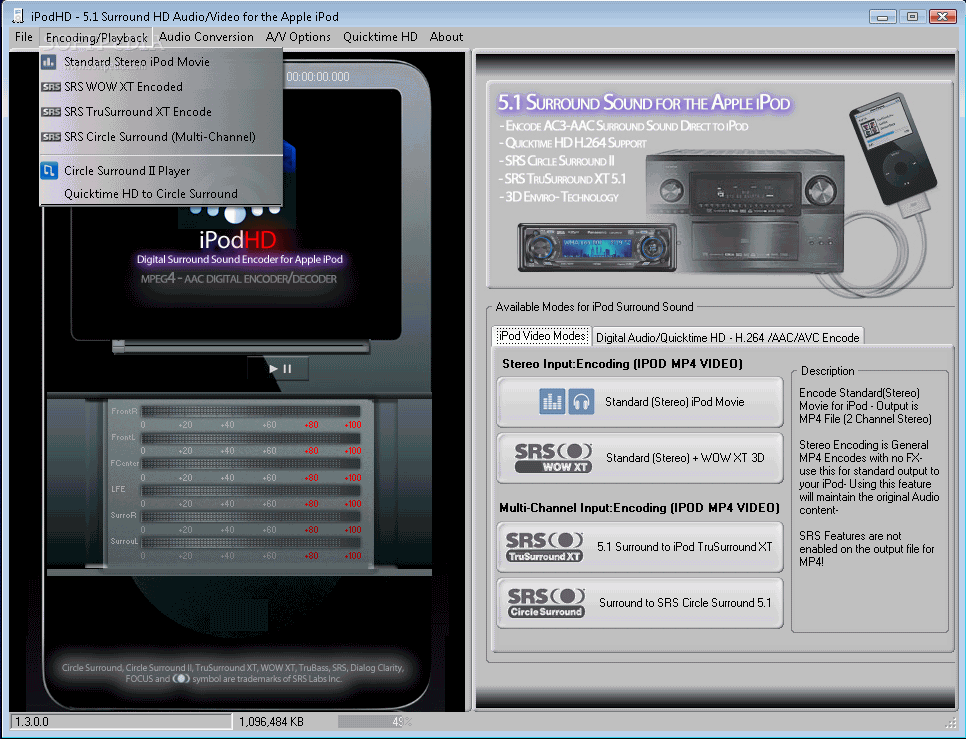966x739 pixels.
Task: Minimize the iPodHD window
Action: [882, 16]
